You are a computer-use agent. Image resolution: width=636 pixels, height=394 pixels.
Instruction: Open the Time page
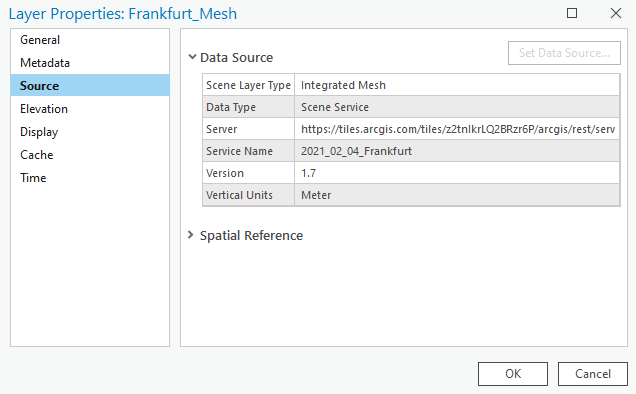coord(90,178)
